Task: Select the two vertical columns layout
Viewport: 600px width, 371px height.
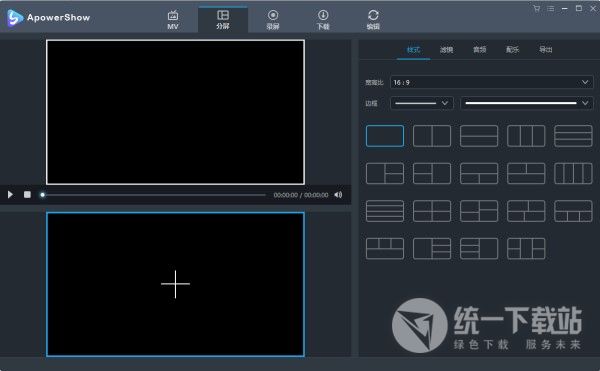Action: coord(432,136)
